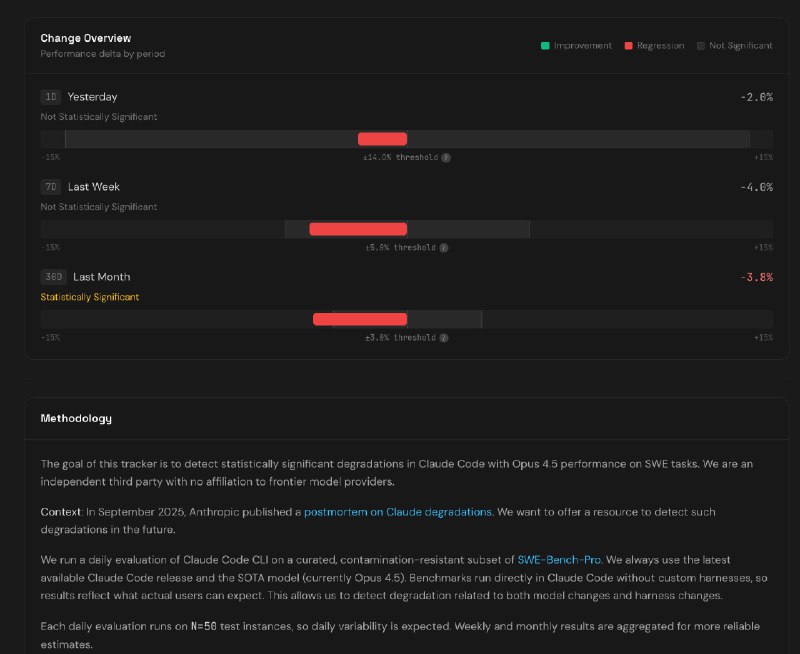The height and width of the screenshot is (654, 800).
Task: Click the gray Not Significant legend square
Action: 700,46
